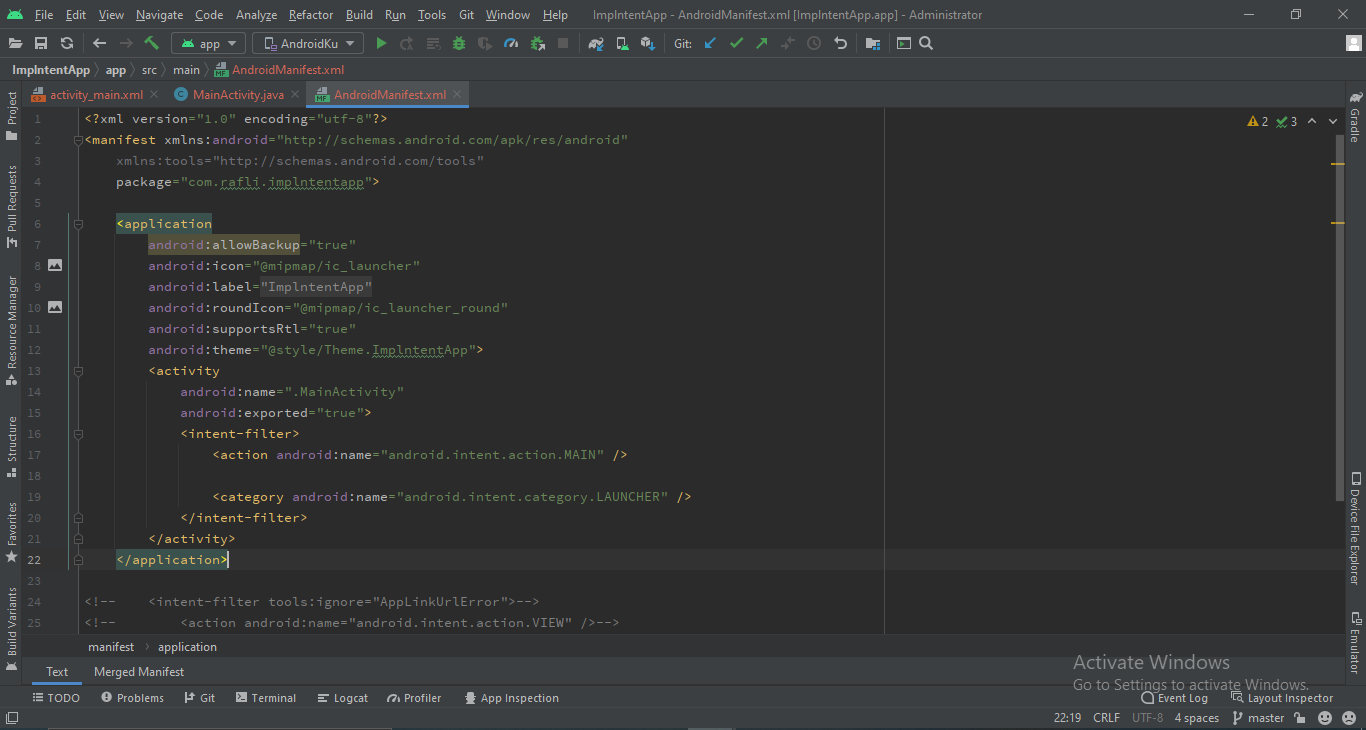Open the Gradle side panel

tap(1355, 117)
